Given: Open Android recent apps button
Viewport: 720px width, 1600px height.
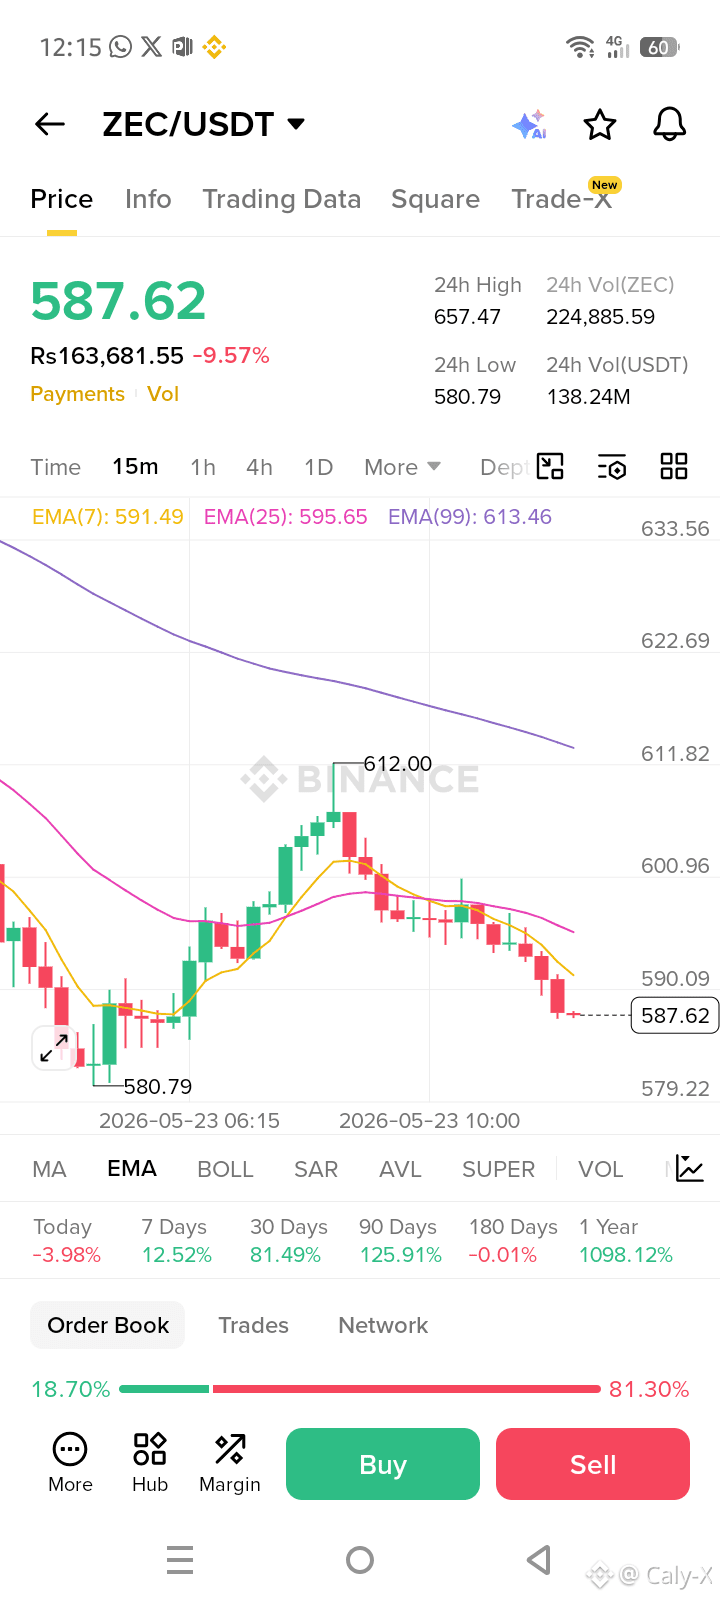Looking at the screenshot, I should 180,1560.
